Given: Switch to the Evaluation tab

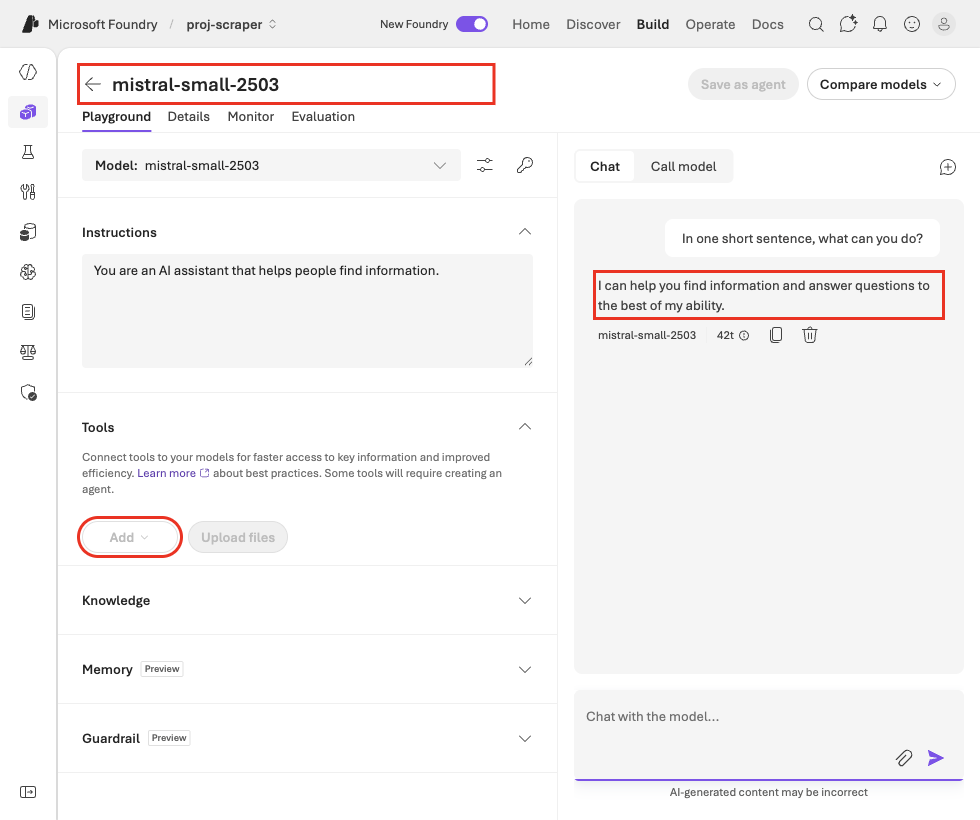Looking at the screenshot, I should (x=323, y=117).
